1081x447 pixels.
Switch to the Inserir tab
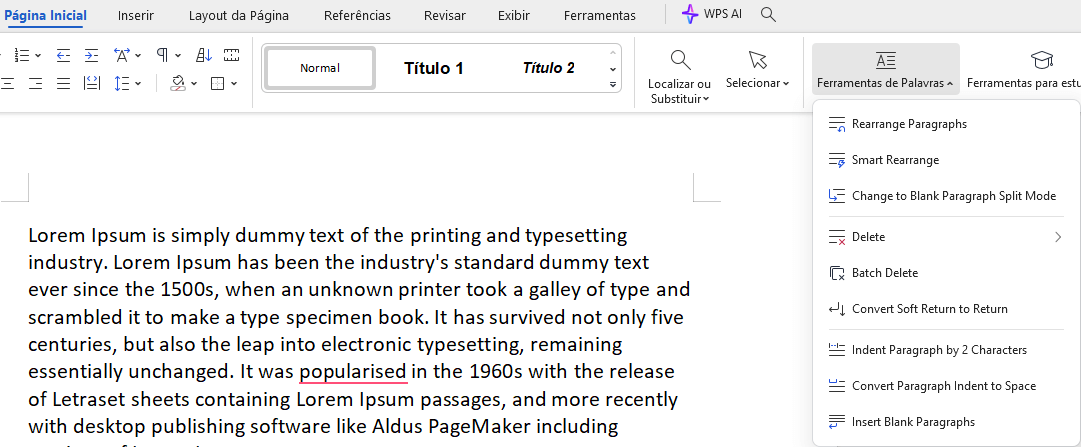(x=136, y=15)
